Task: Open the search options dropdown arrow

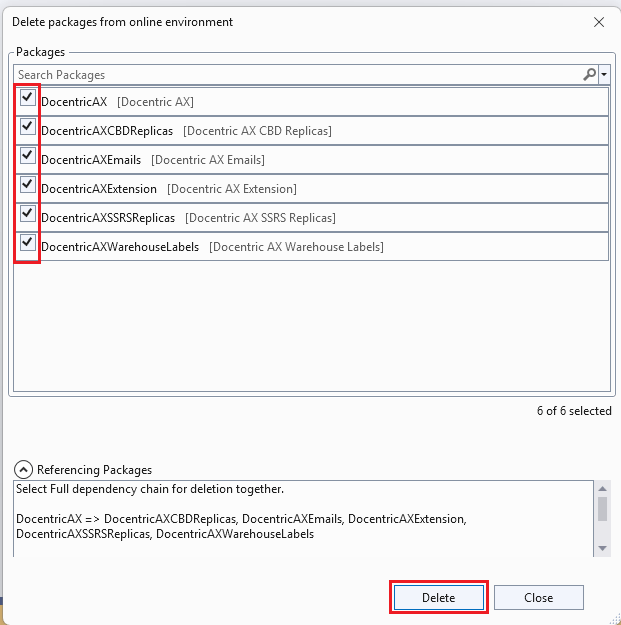Action: coord(604,75)
